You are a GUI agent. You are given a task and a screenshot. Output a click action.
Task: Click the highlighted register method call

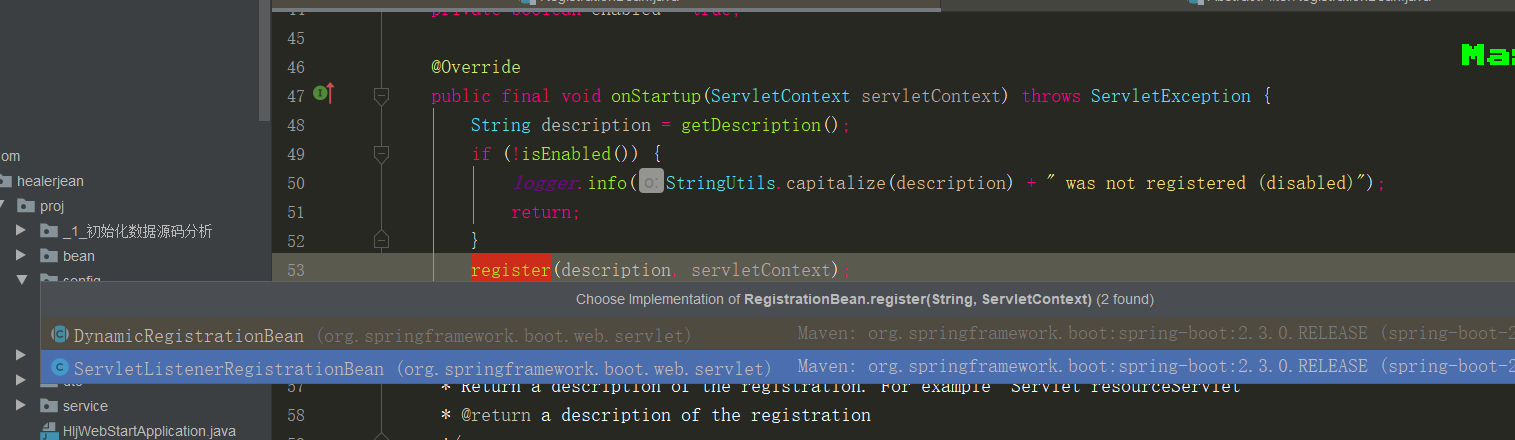tap(511, 270)
